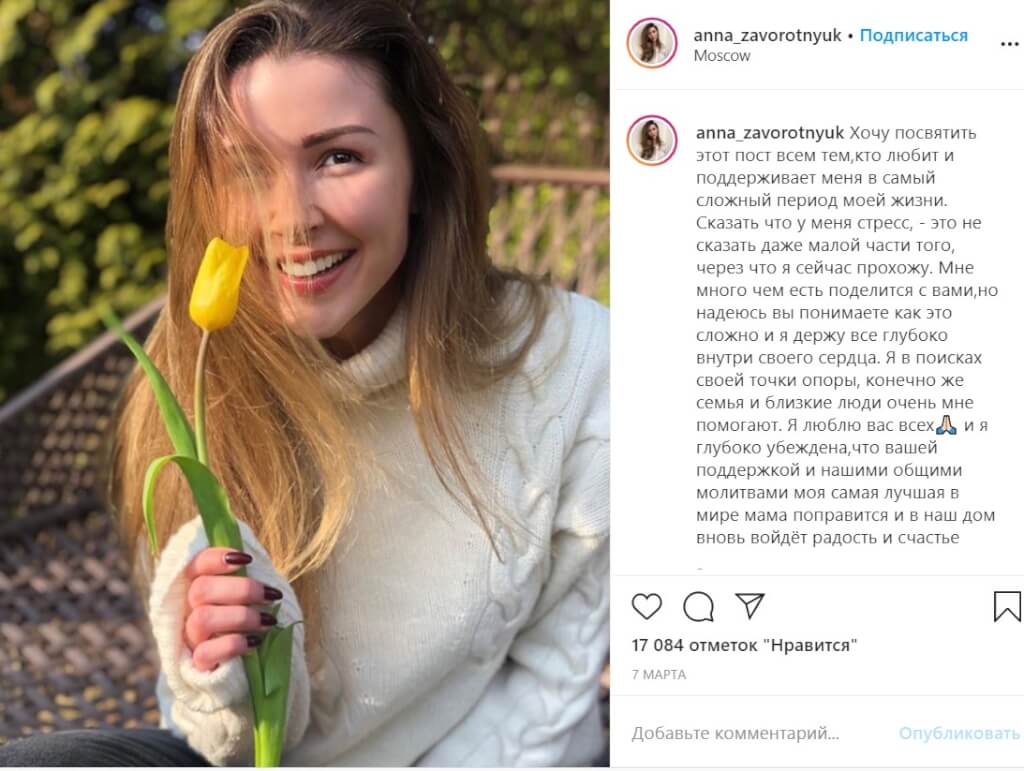Publish comment with Опубликовать button
The image size is (1024, 771).
point(959,733)
